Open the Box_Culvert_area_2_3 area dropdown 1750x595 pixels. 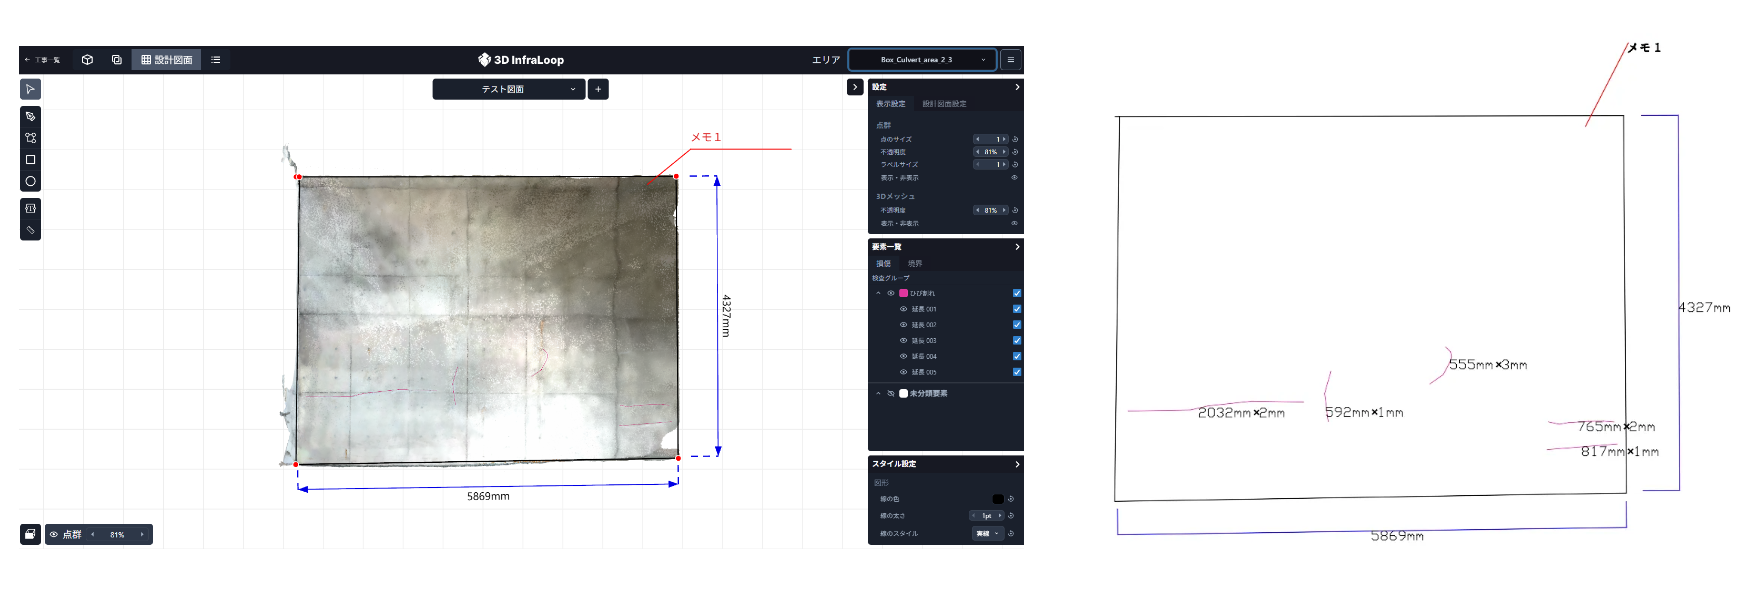pos(922,60)
